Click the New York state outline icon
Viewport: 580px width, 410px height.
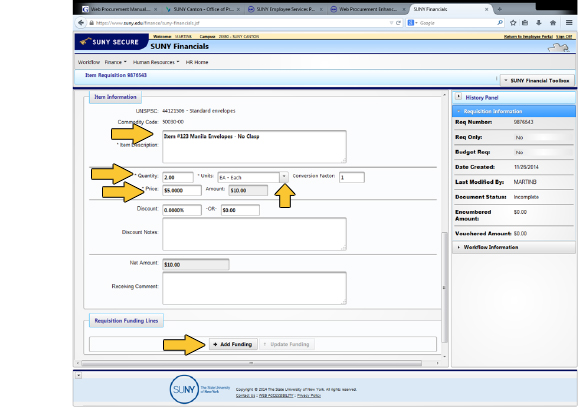tap(558, 47)
